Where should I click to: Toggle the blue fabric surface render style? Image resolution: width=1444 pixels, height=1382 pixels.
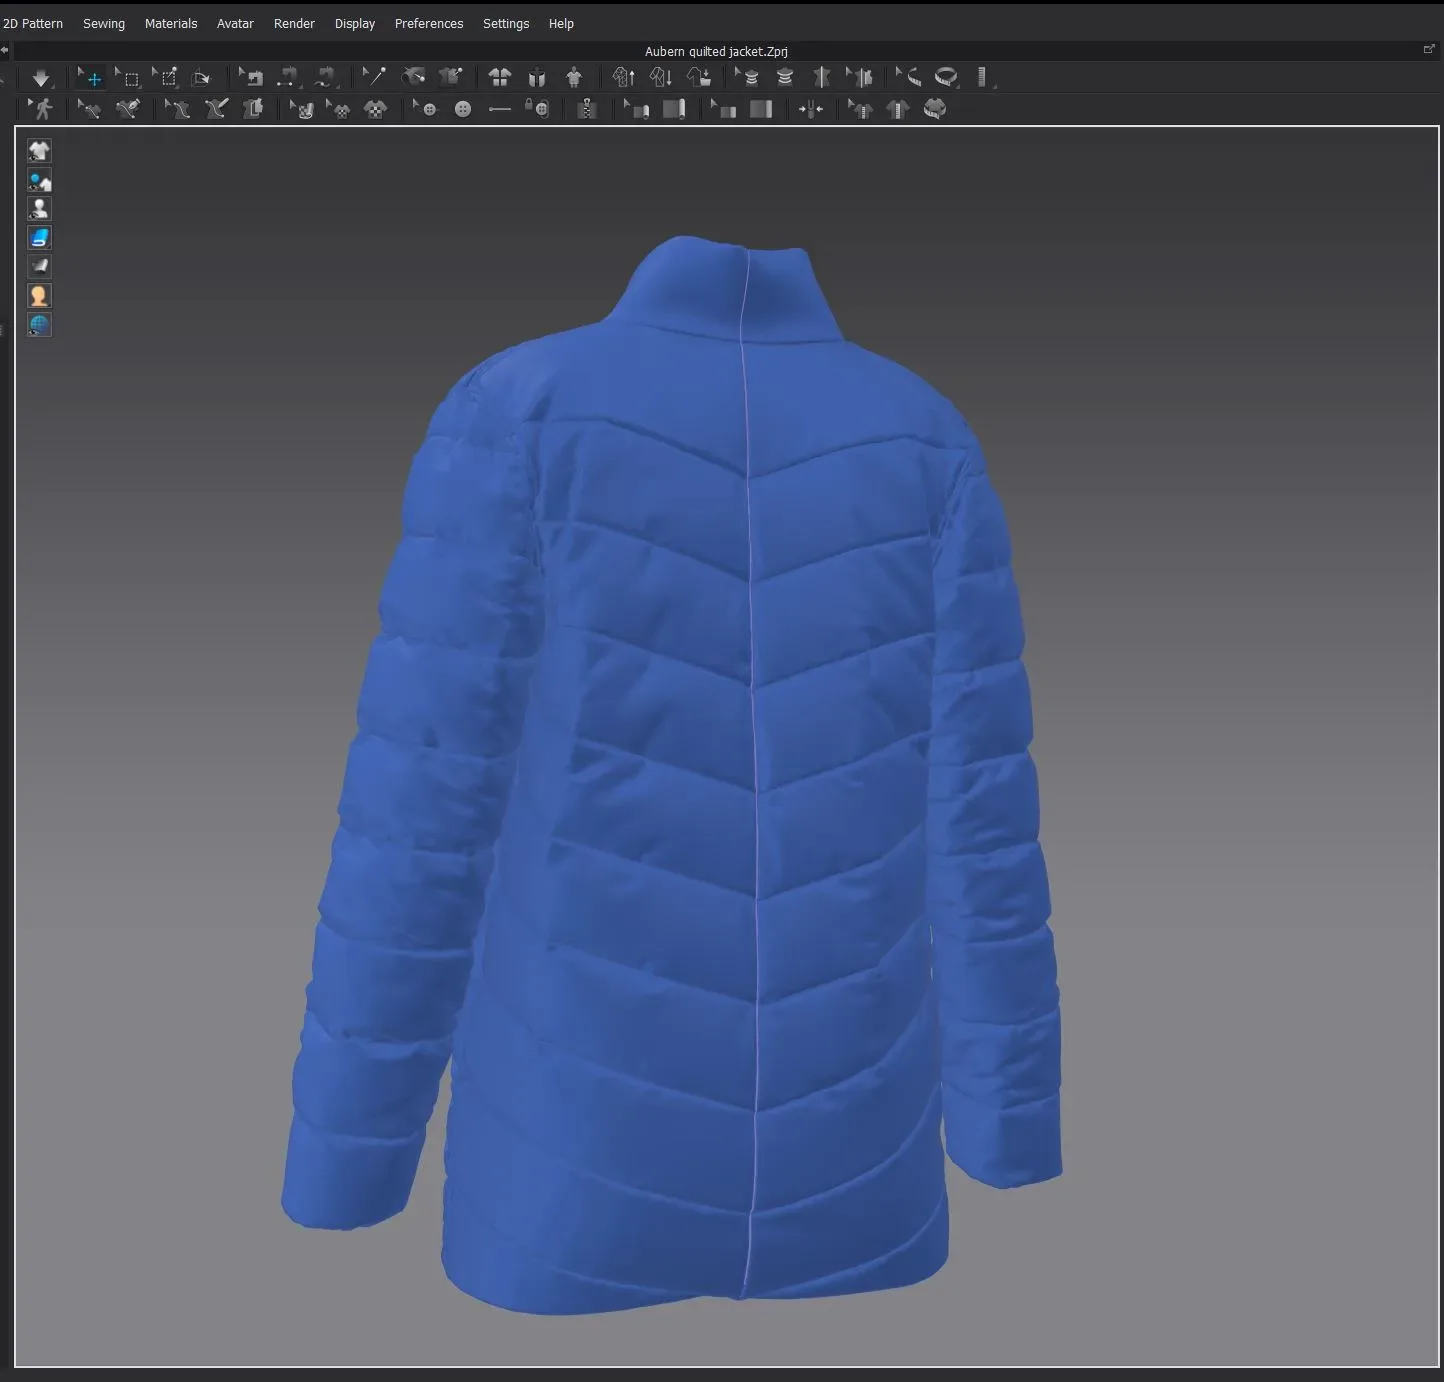(x=39, y=237)
